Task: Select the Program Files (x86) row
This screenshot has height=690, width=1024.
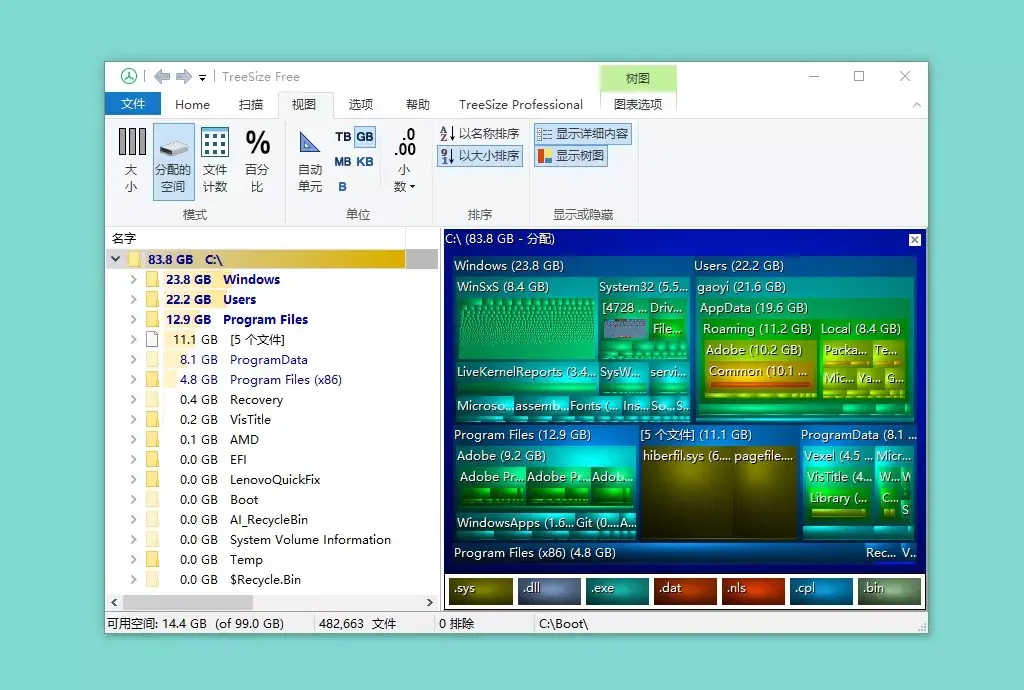Action: tap(272, 379)
